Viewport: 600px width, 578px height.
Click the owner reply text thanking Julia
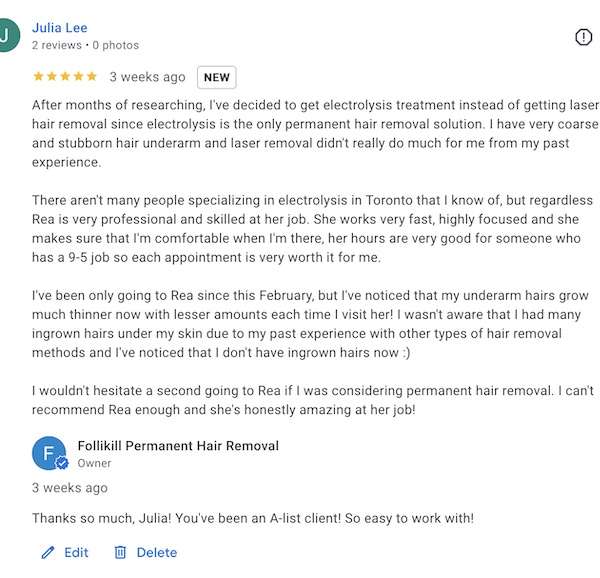[x=253, y=518]
